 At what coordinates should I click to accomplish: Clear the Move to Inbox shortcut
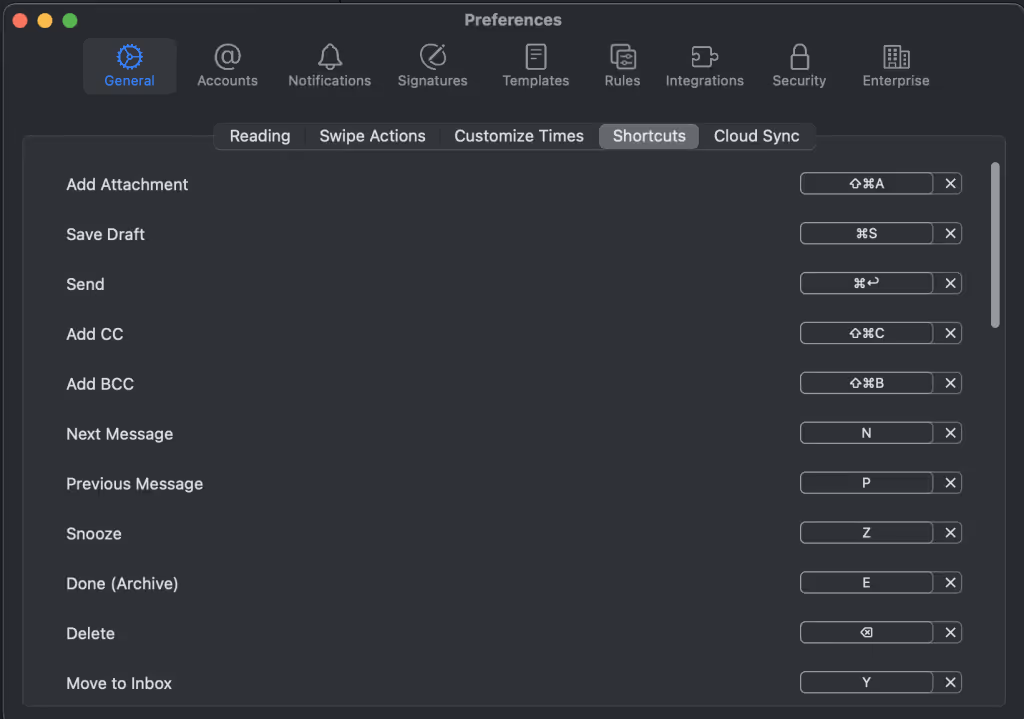coord(950,682)
